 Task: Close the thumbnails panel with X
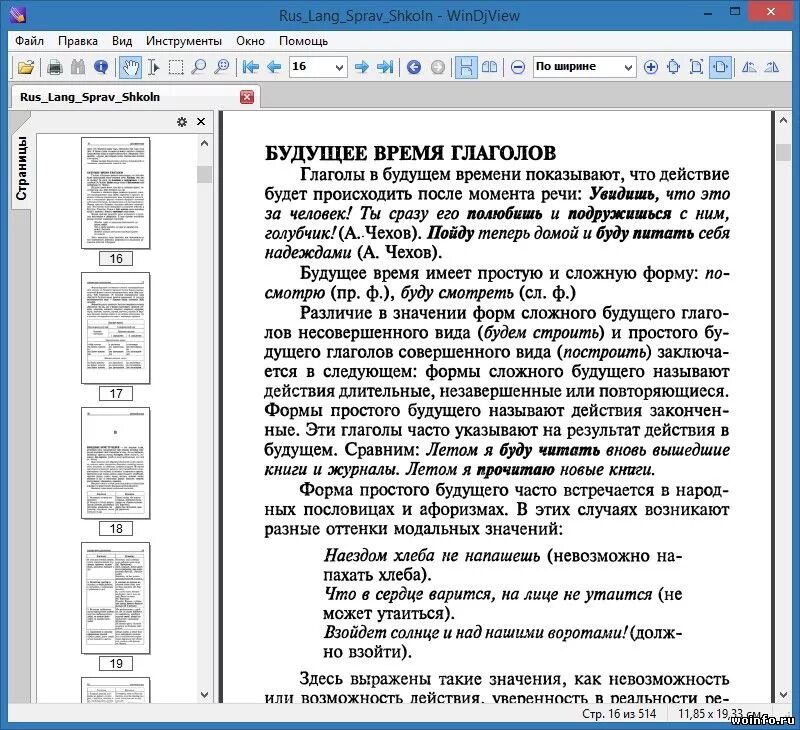point(201,121)
